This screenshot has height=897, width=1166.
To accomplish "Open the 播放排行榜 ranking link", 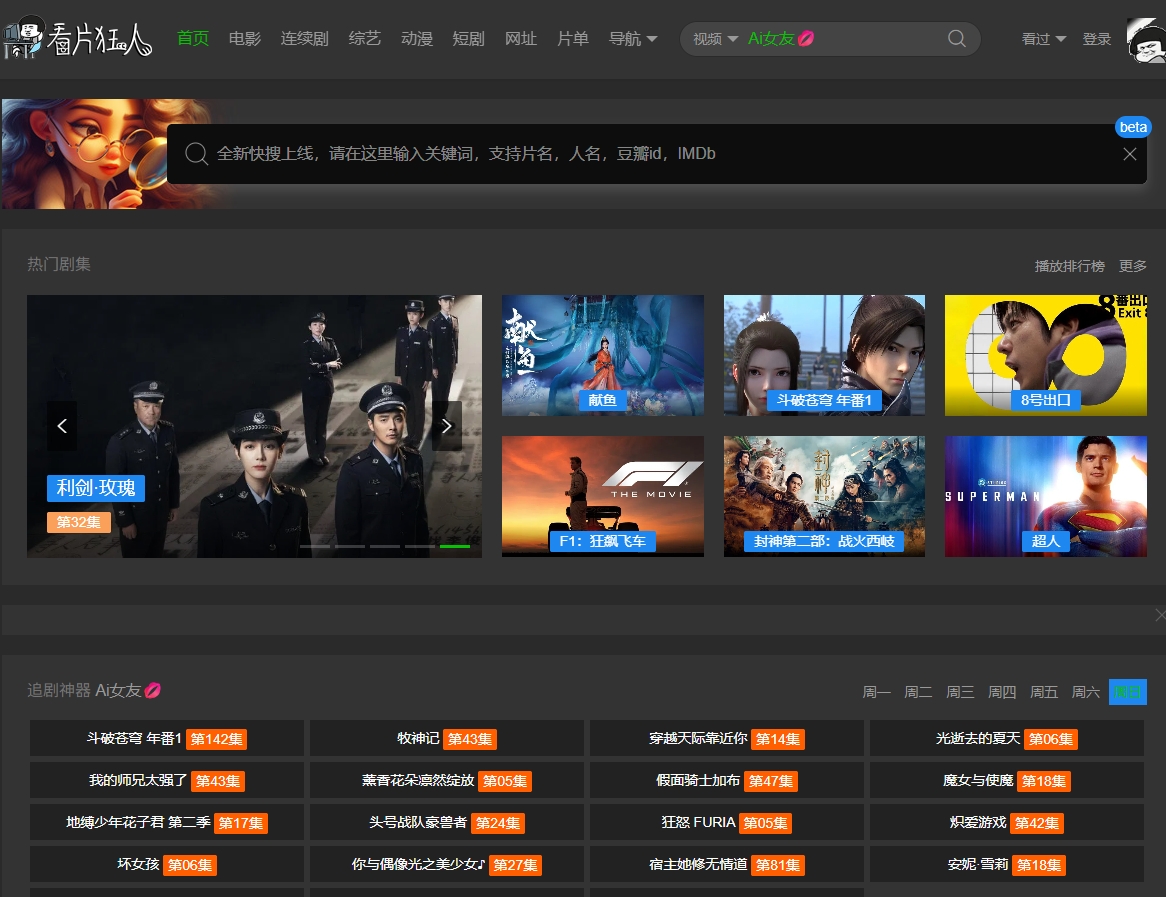I will (1069, 266).
